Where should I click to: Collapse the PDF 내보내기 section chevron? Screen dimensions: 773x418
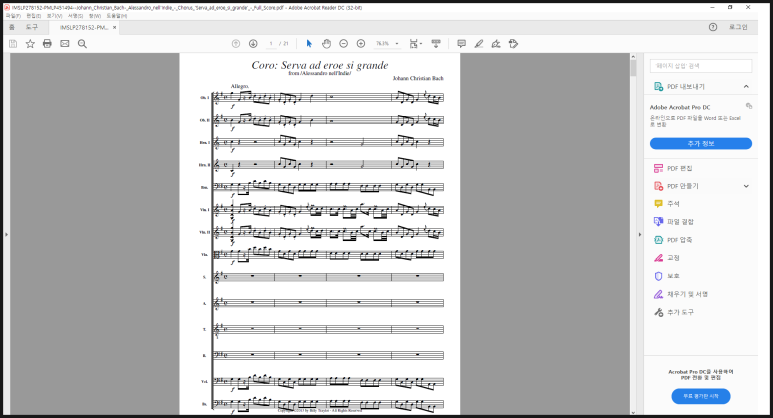746,87
